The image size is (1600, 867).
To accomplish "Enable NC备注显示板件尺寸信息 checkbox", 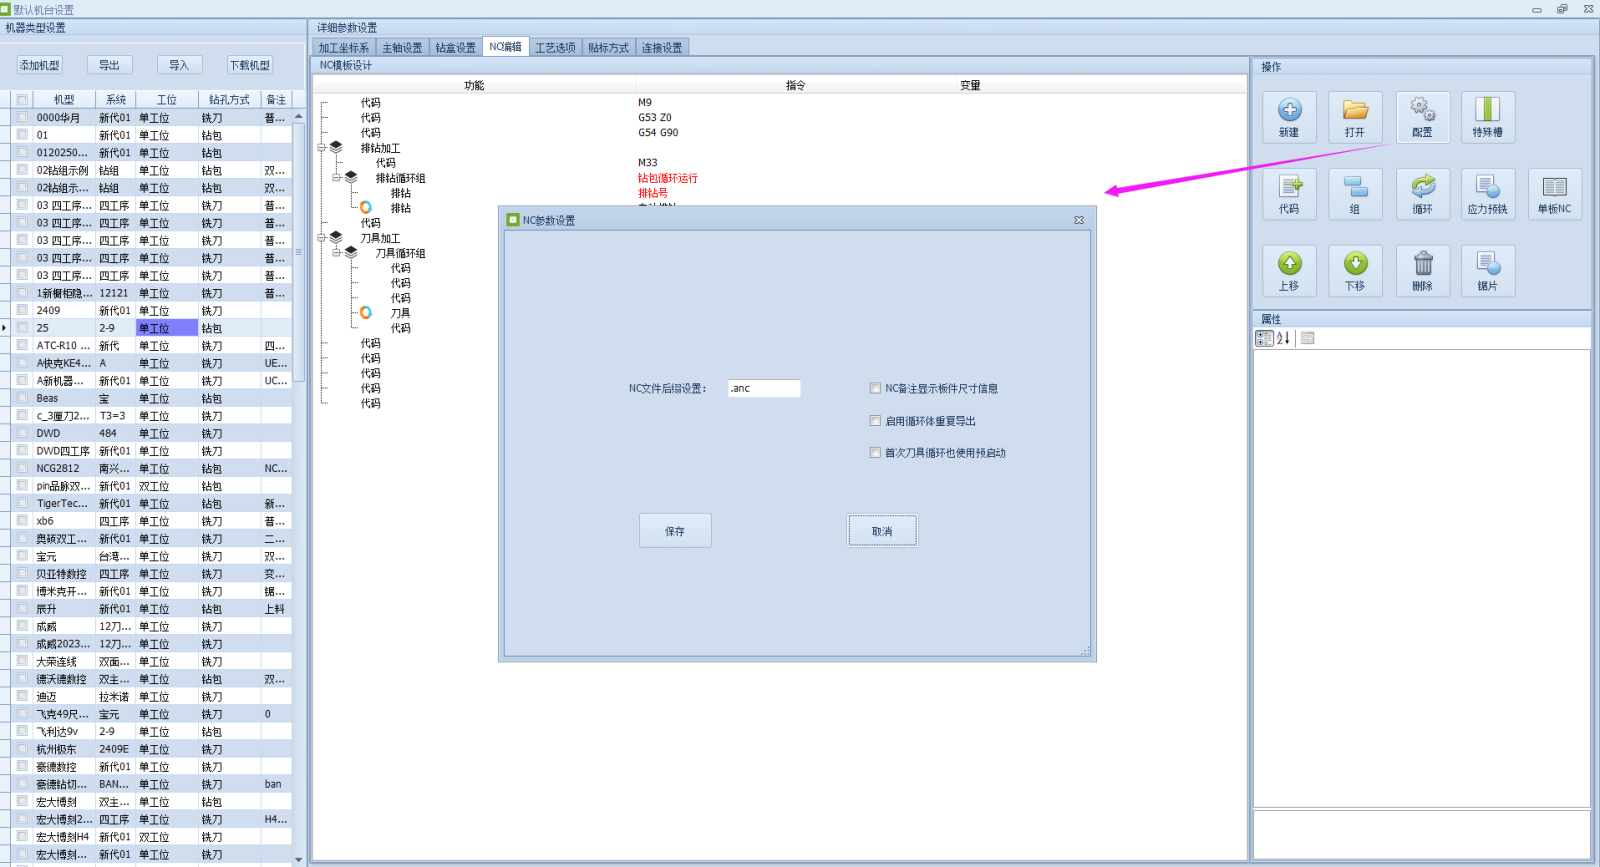I will [x=875, y=388].
